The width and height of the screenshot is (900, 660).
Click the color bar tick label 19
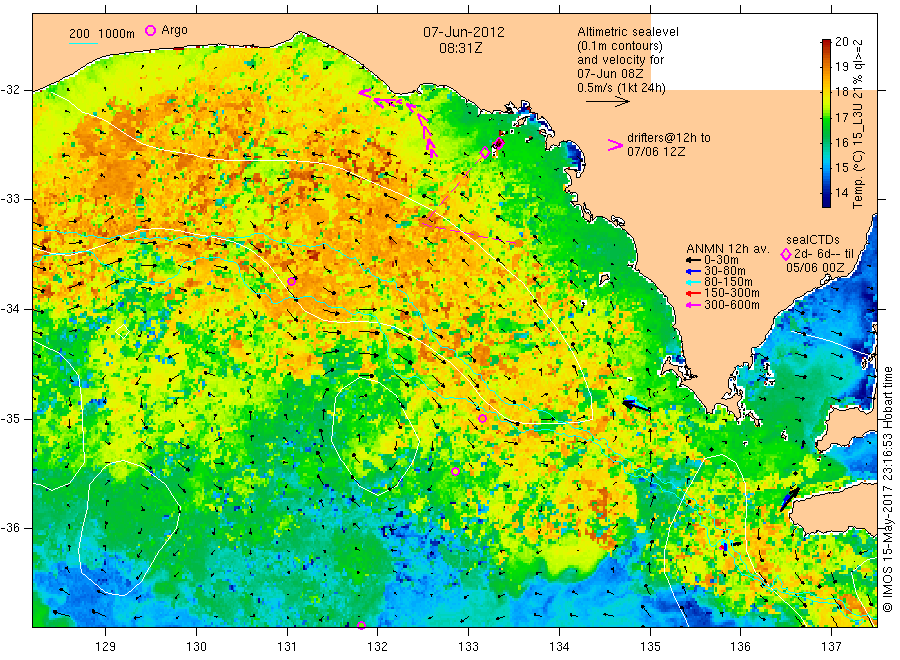point(841,67)
